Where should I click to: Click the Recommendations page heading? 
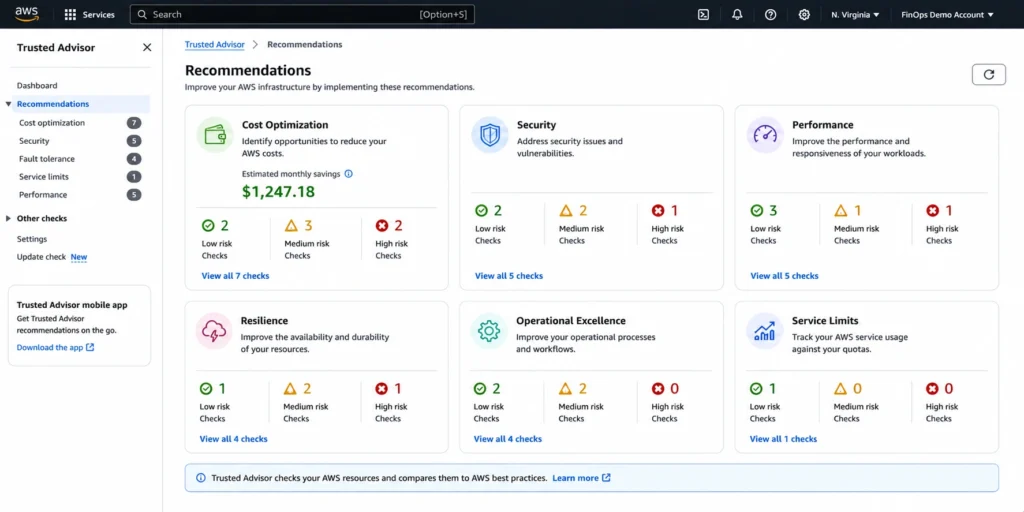(x=248, y=71)
